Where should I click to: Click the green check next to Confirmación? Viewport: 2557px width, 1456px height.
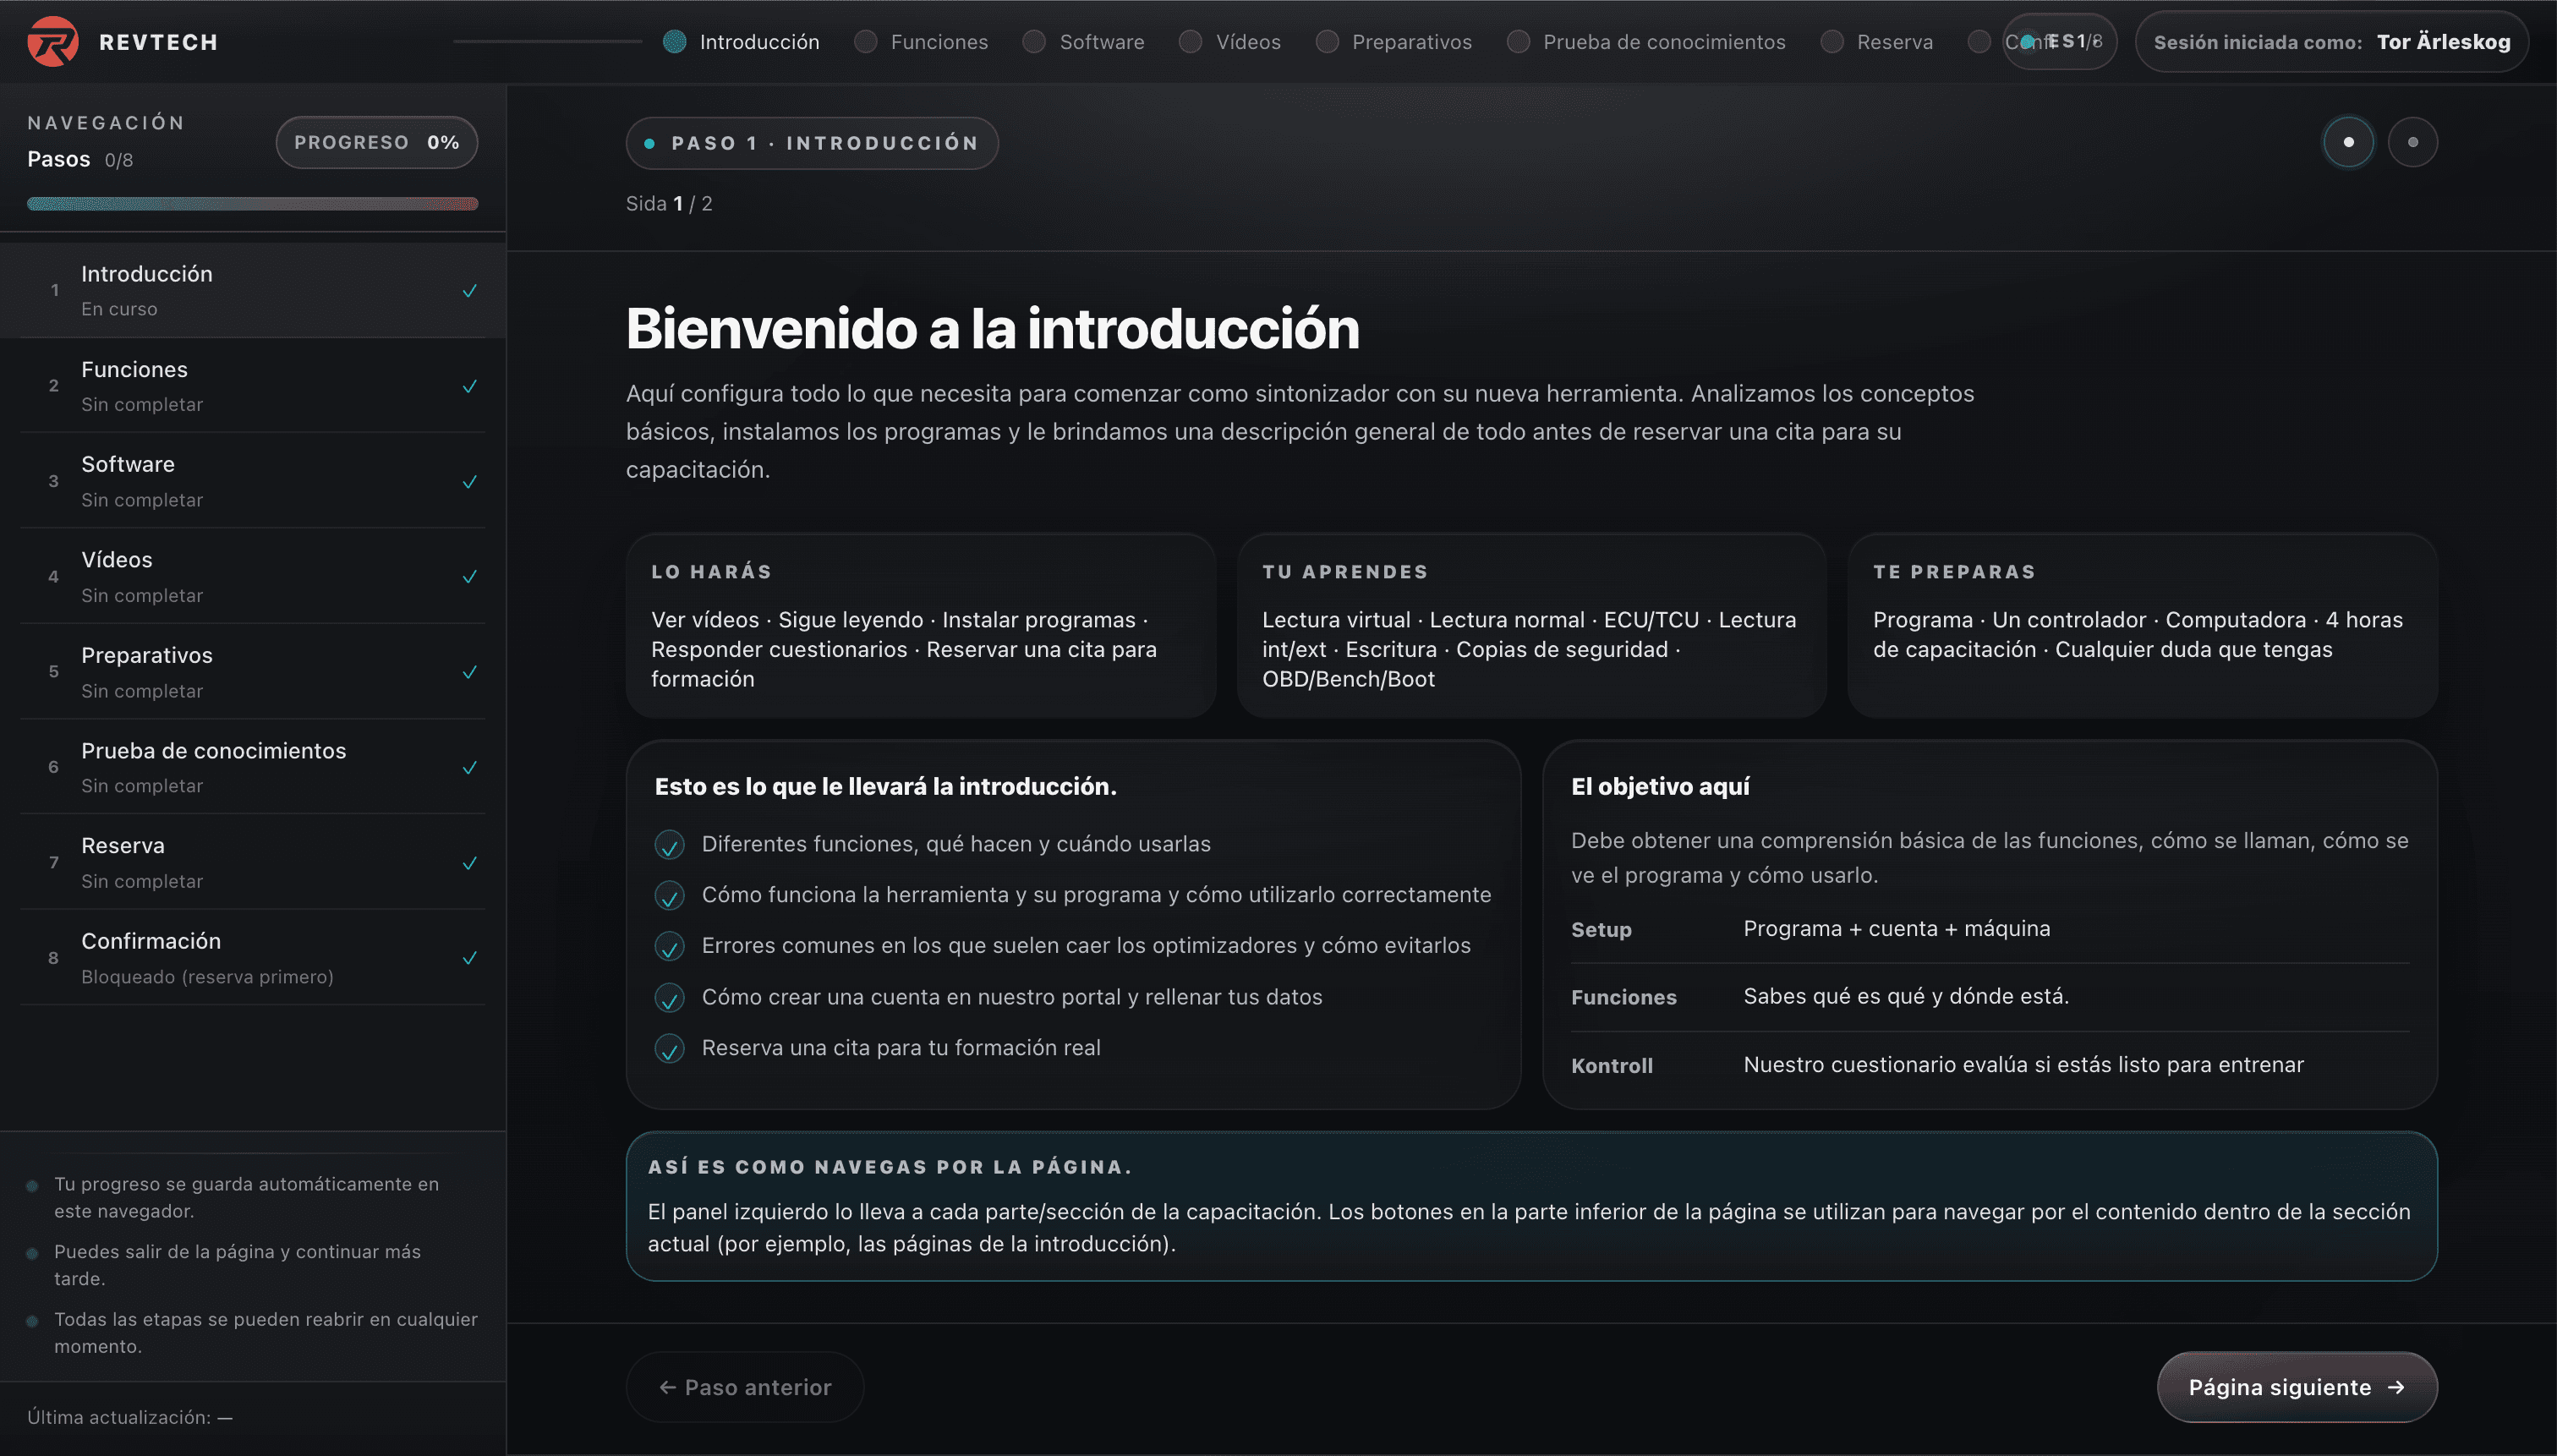469,958
